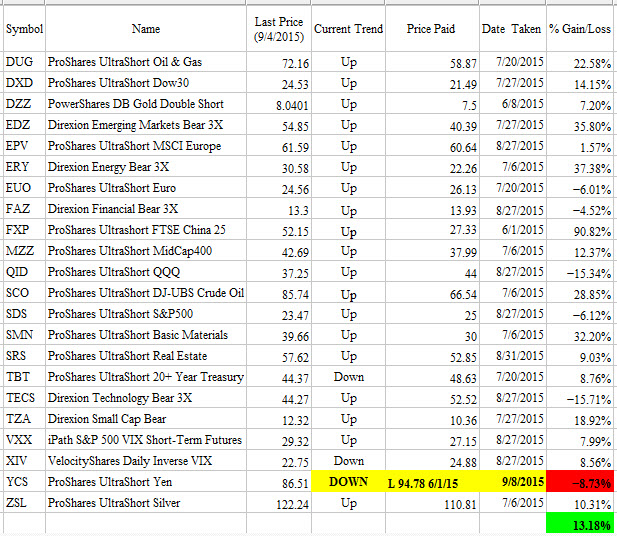The image size is (617, 536).
Task: Click ProShares UltraShort Oil & Gas name
Action: pos(146,62)
